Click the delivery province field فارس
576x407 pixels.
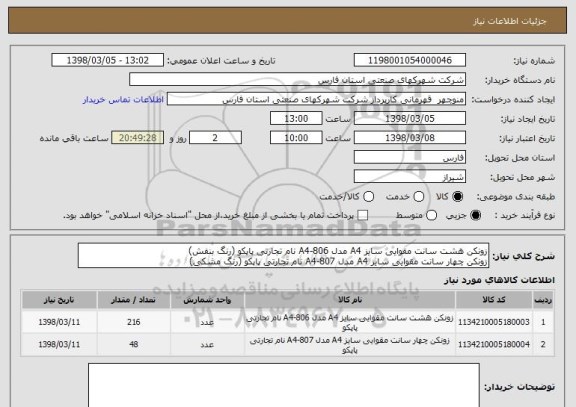tap(410, 157)
